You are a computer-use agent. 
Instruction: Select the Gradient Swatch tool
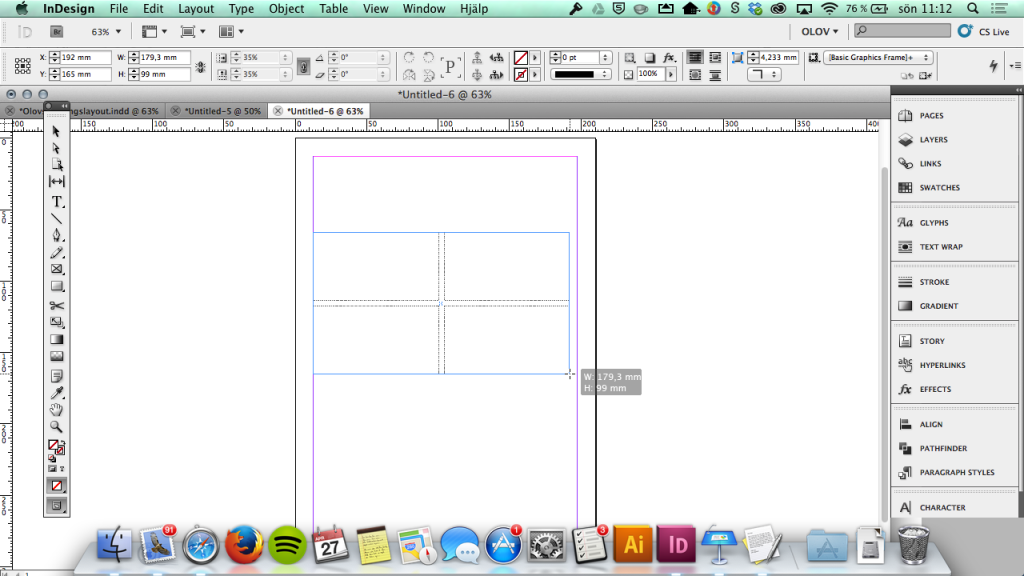(x=57, y=339)
